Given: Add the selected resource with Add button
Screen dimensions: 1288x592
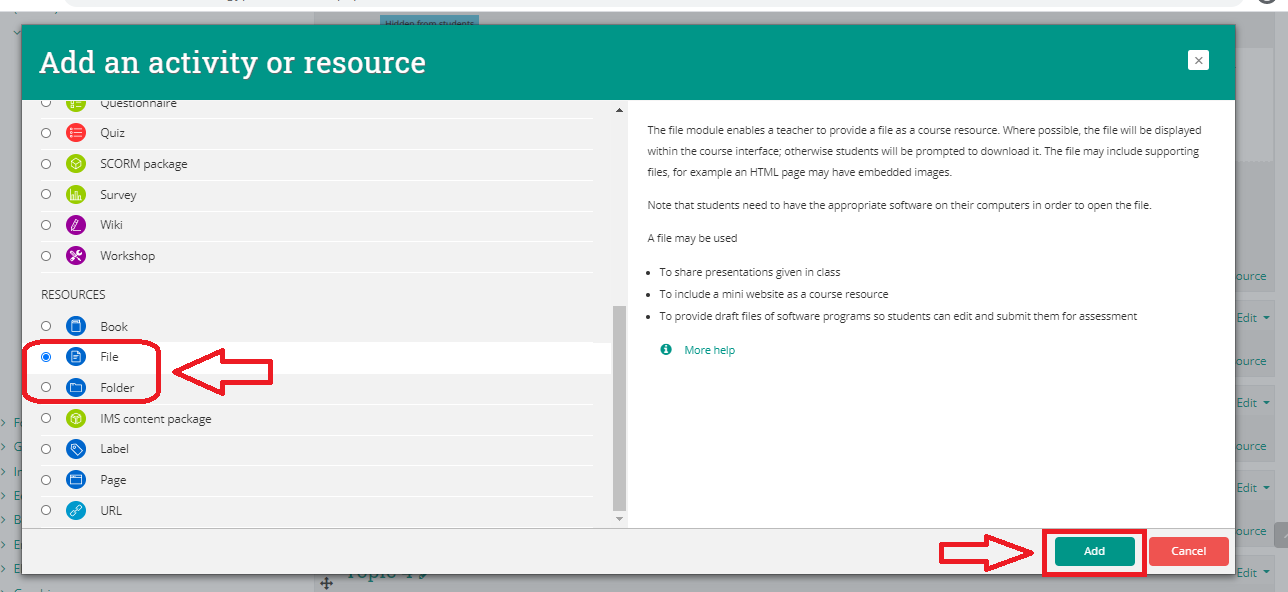Looking at the screenshot, I should pyautogui.click(x=1095, y=552).
